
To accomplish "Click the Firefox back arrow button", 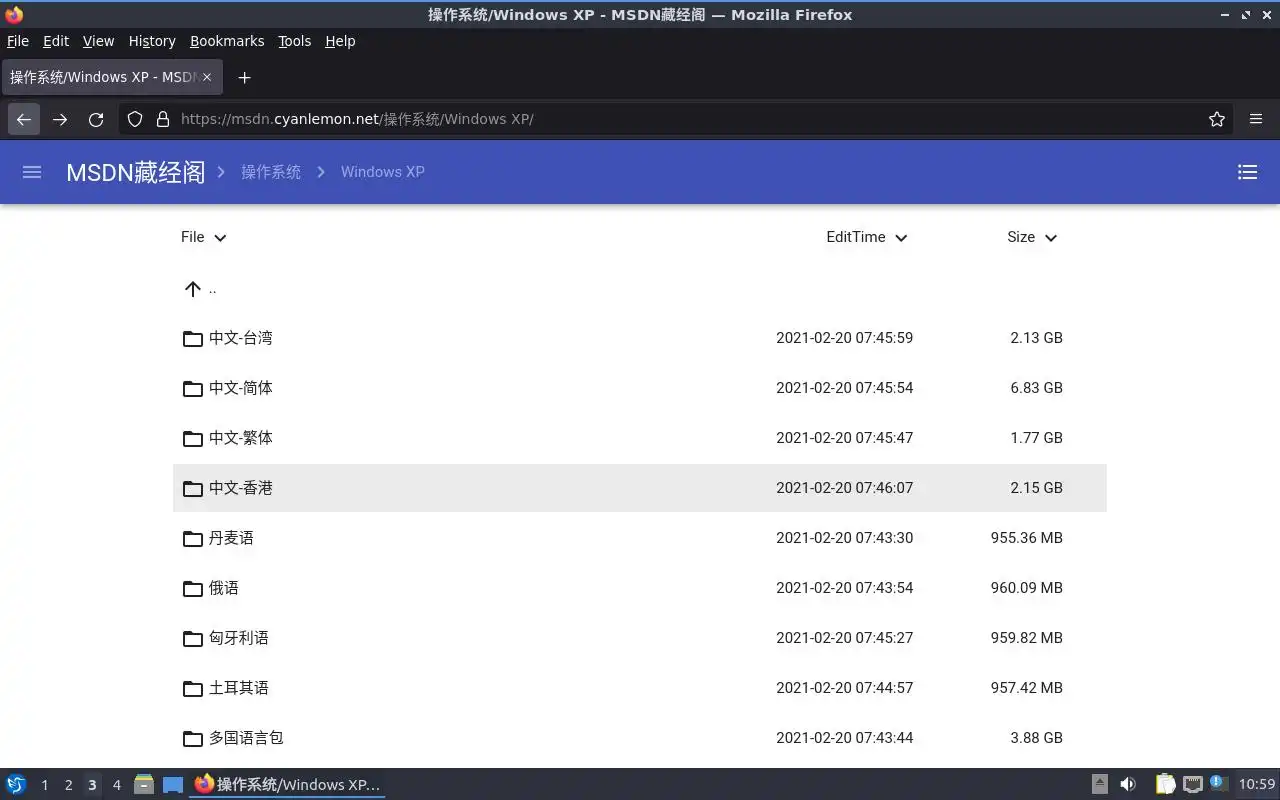I will (24, 119).
